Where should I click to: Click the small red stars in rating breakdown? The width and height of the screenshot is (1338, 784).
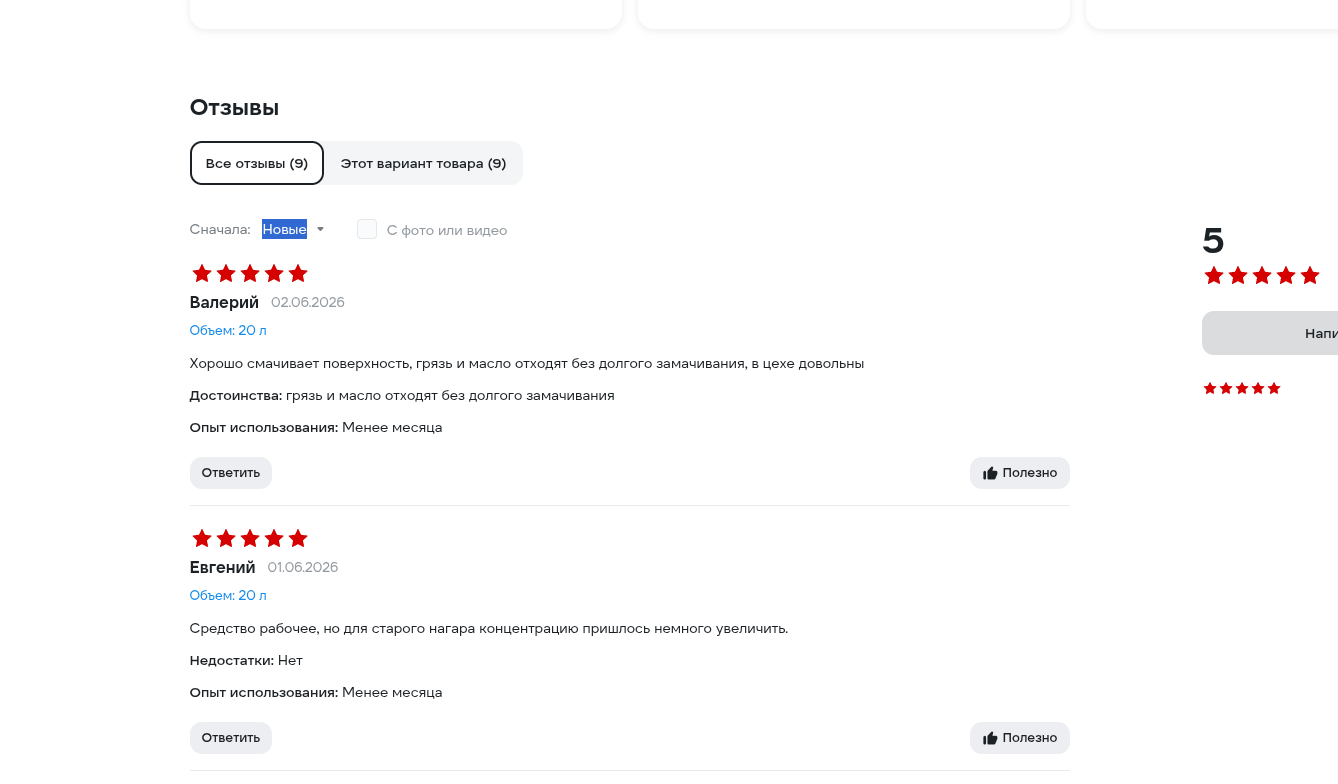(1242, 388)
